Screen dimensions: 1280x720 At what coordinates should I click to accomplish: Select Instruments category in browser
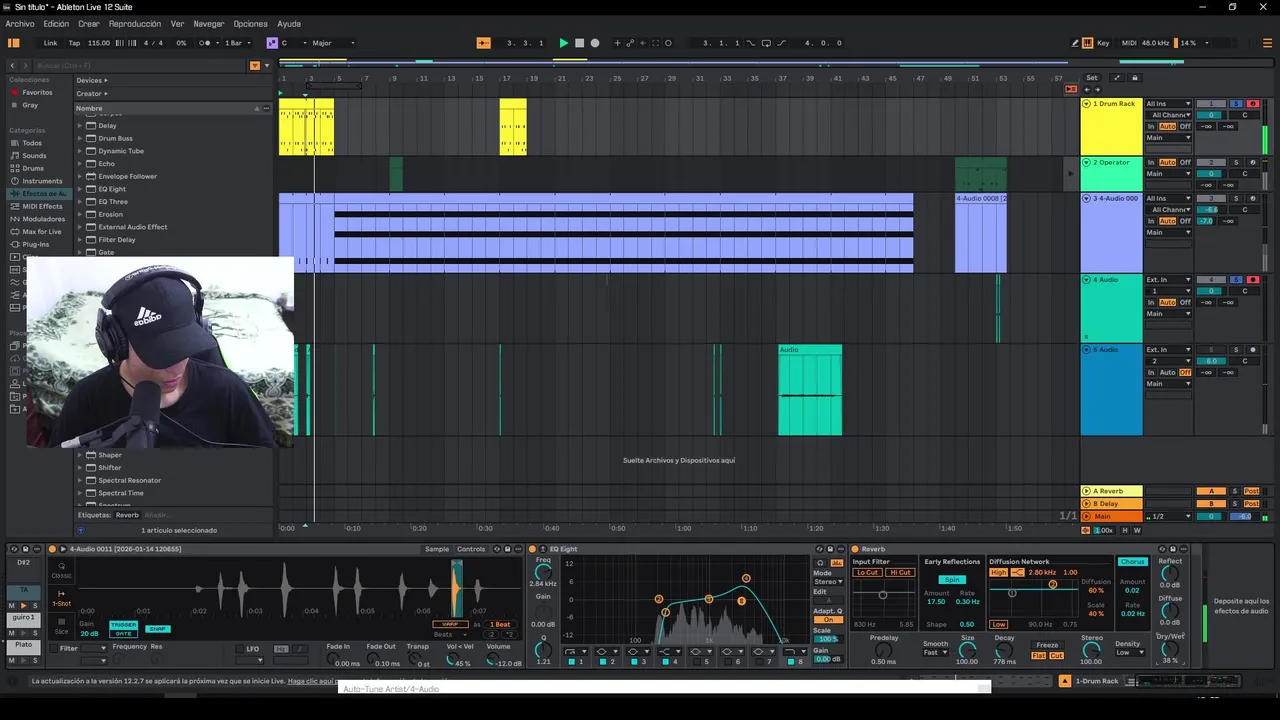[42, 181]
